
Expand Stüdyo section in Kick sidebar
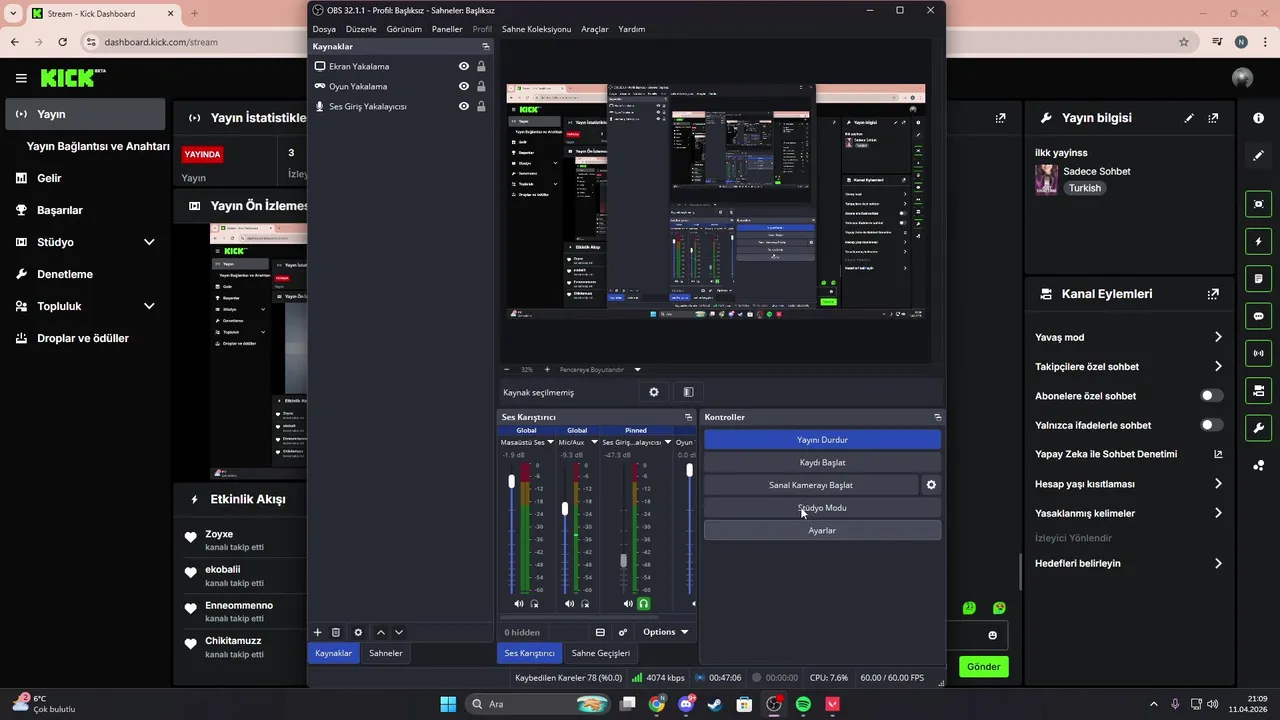[149, 242]
